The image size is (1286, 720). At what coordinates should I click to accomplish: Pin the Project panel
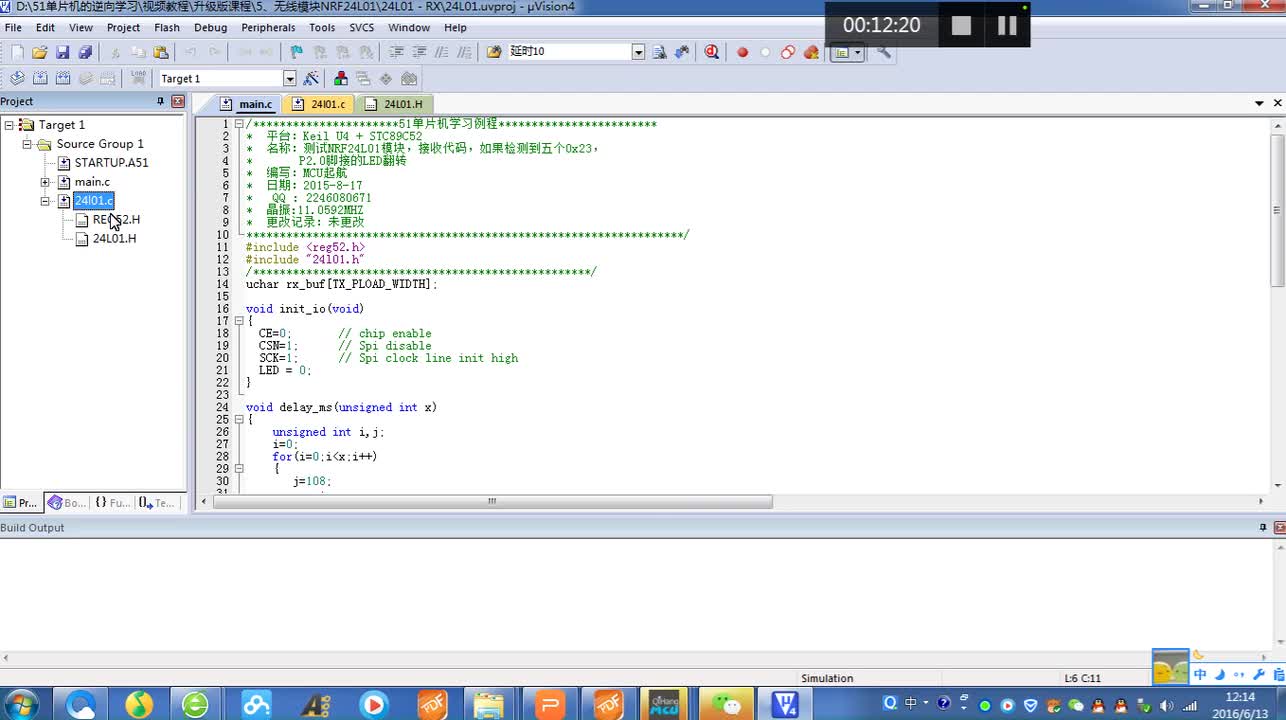click(x=160, y=101)
